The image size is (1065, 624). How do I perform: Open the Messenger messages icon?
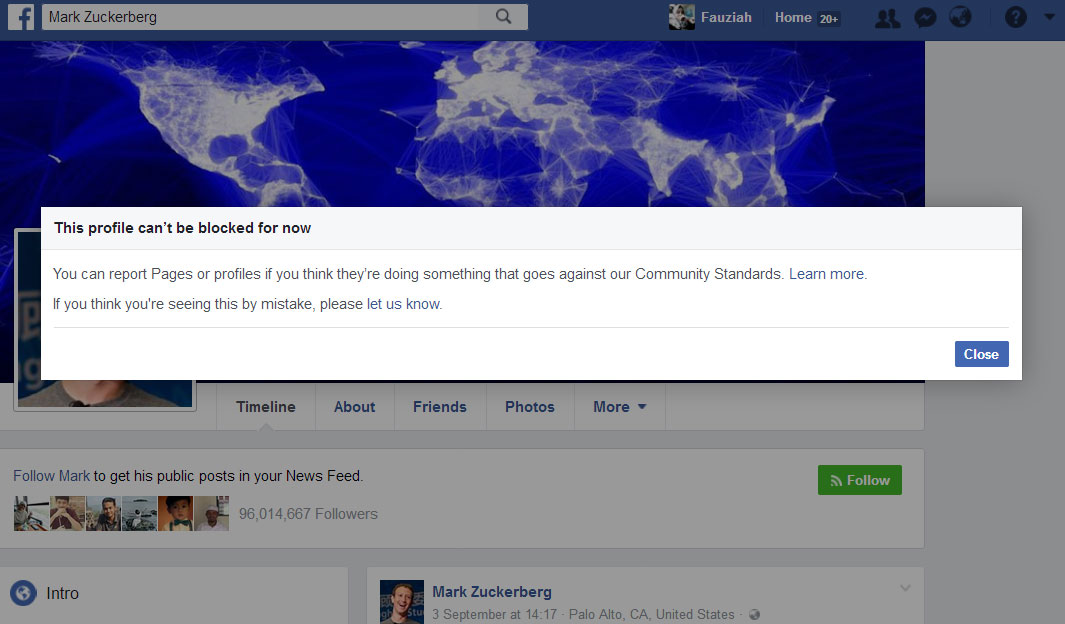[925, 18]
